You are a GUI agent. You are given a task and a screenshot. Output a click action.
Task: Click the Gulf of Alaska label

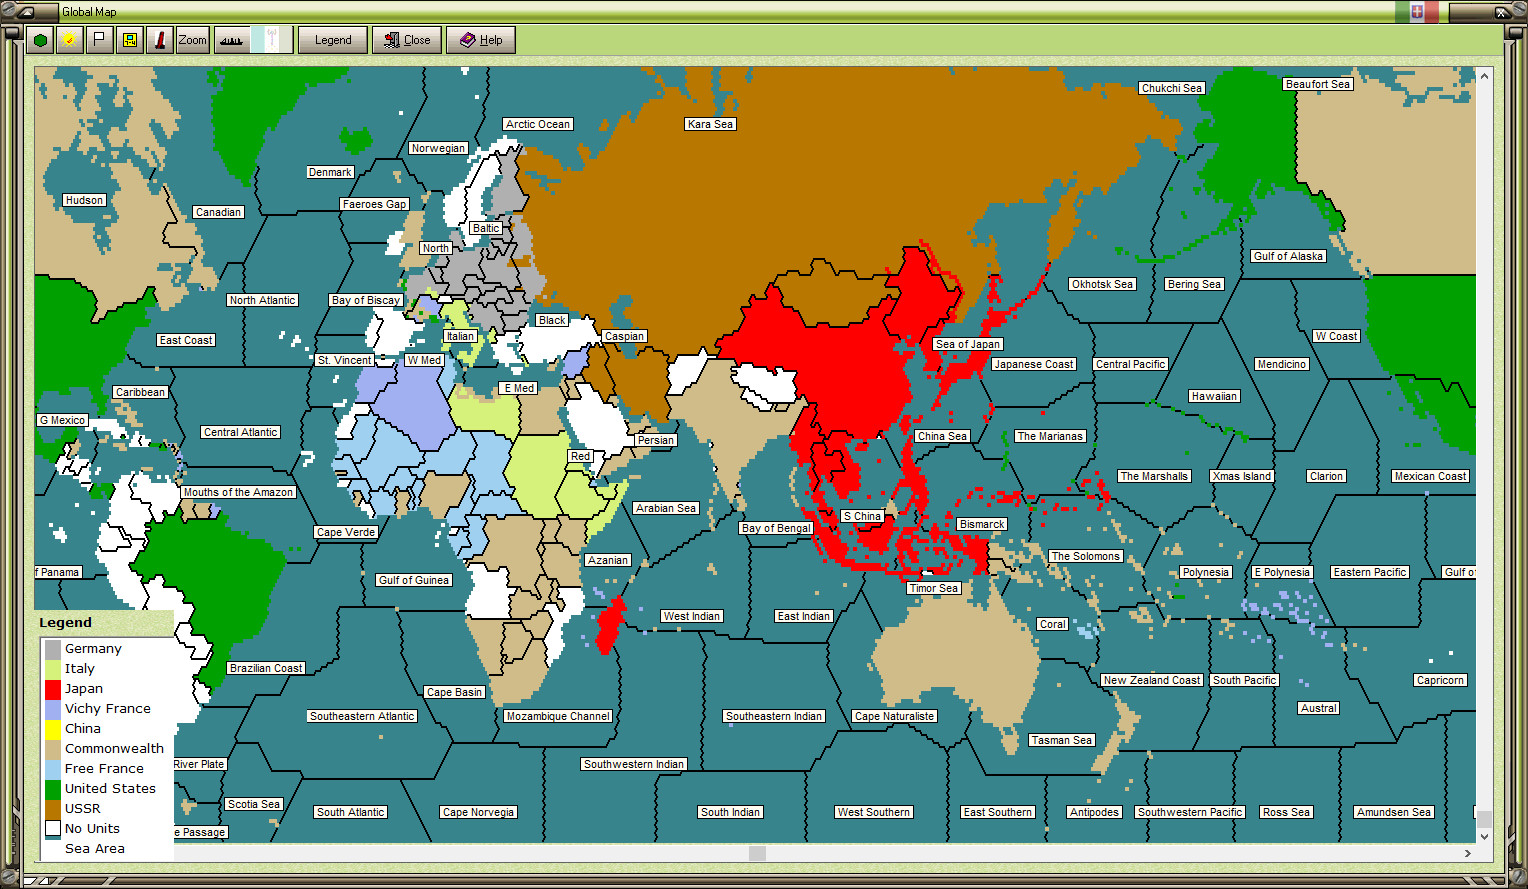pyautogui.click(x=1288, y=256)
